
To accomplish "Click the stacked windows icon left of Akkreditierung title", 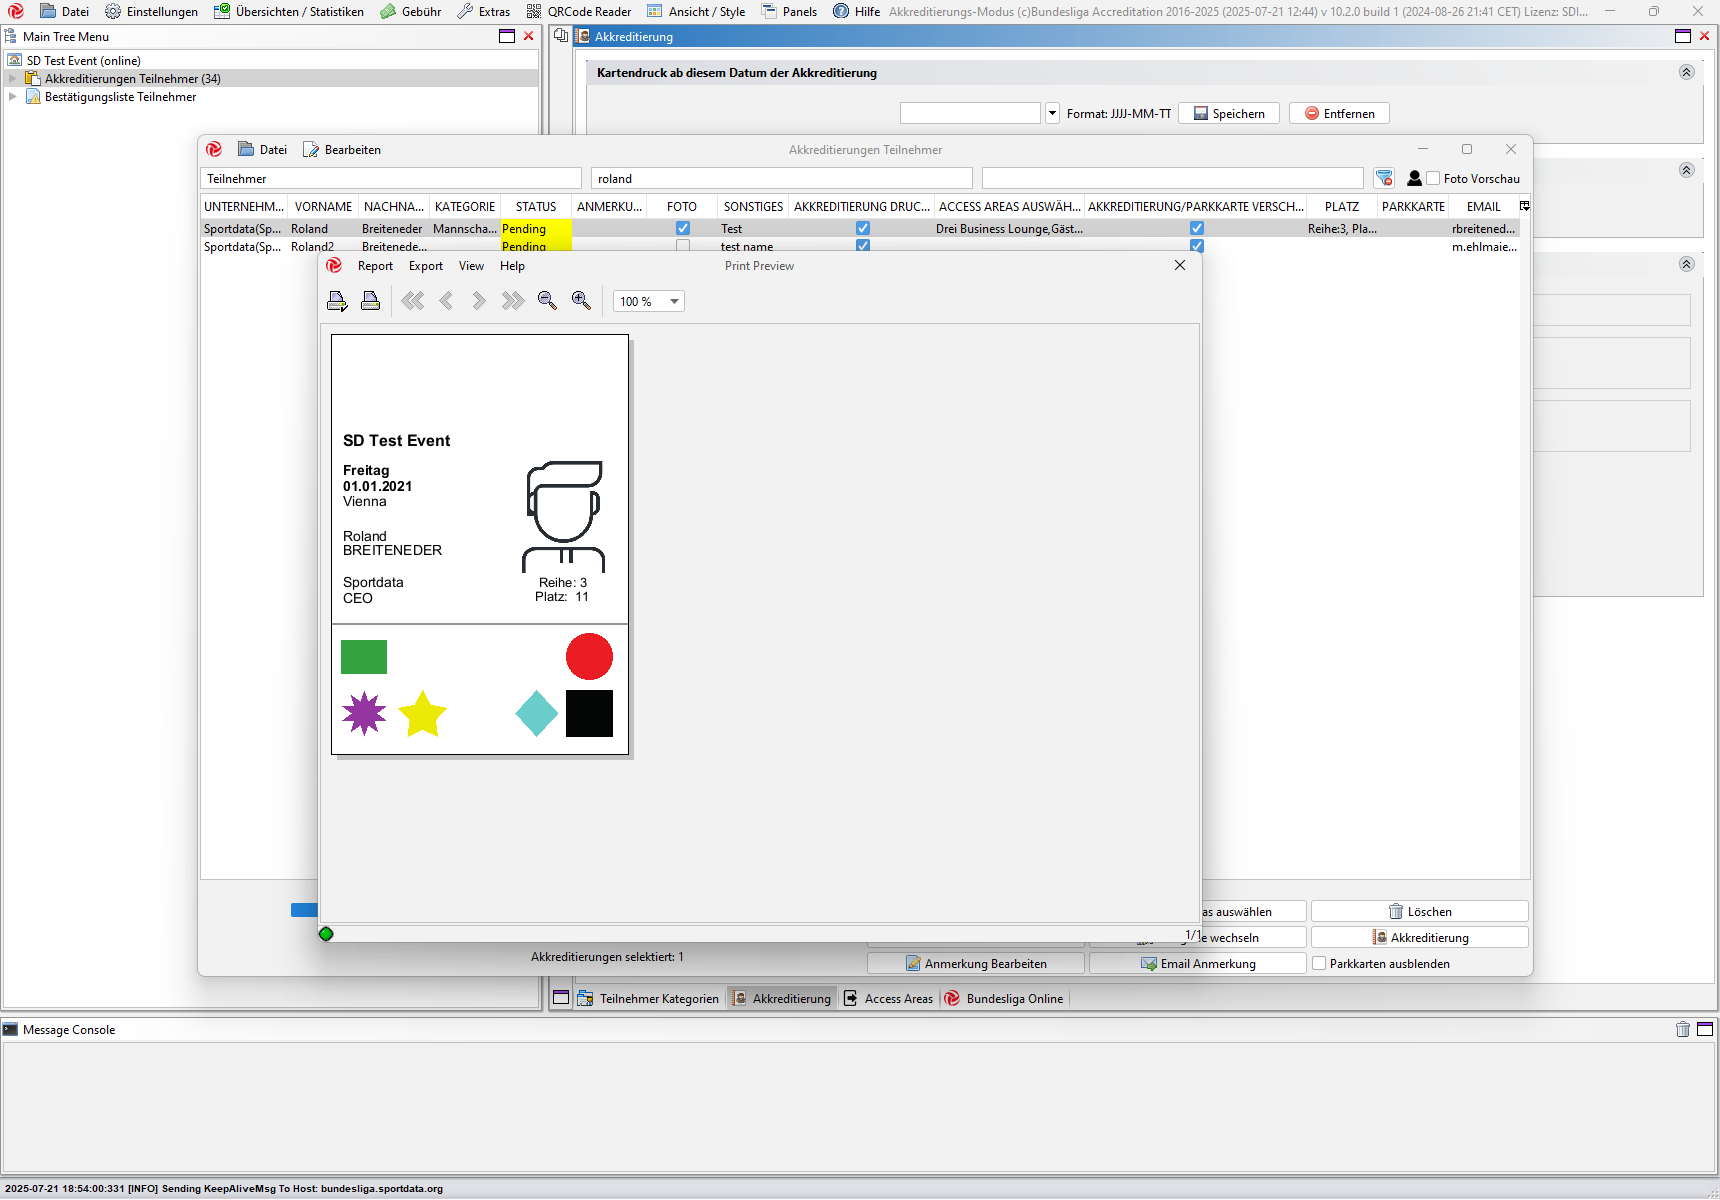I will [x=561, y=36].
